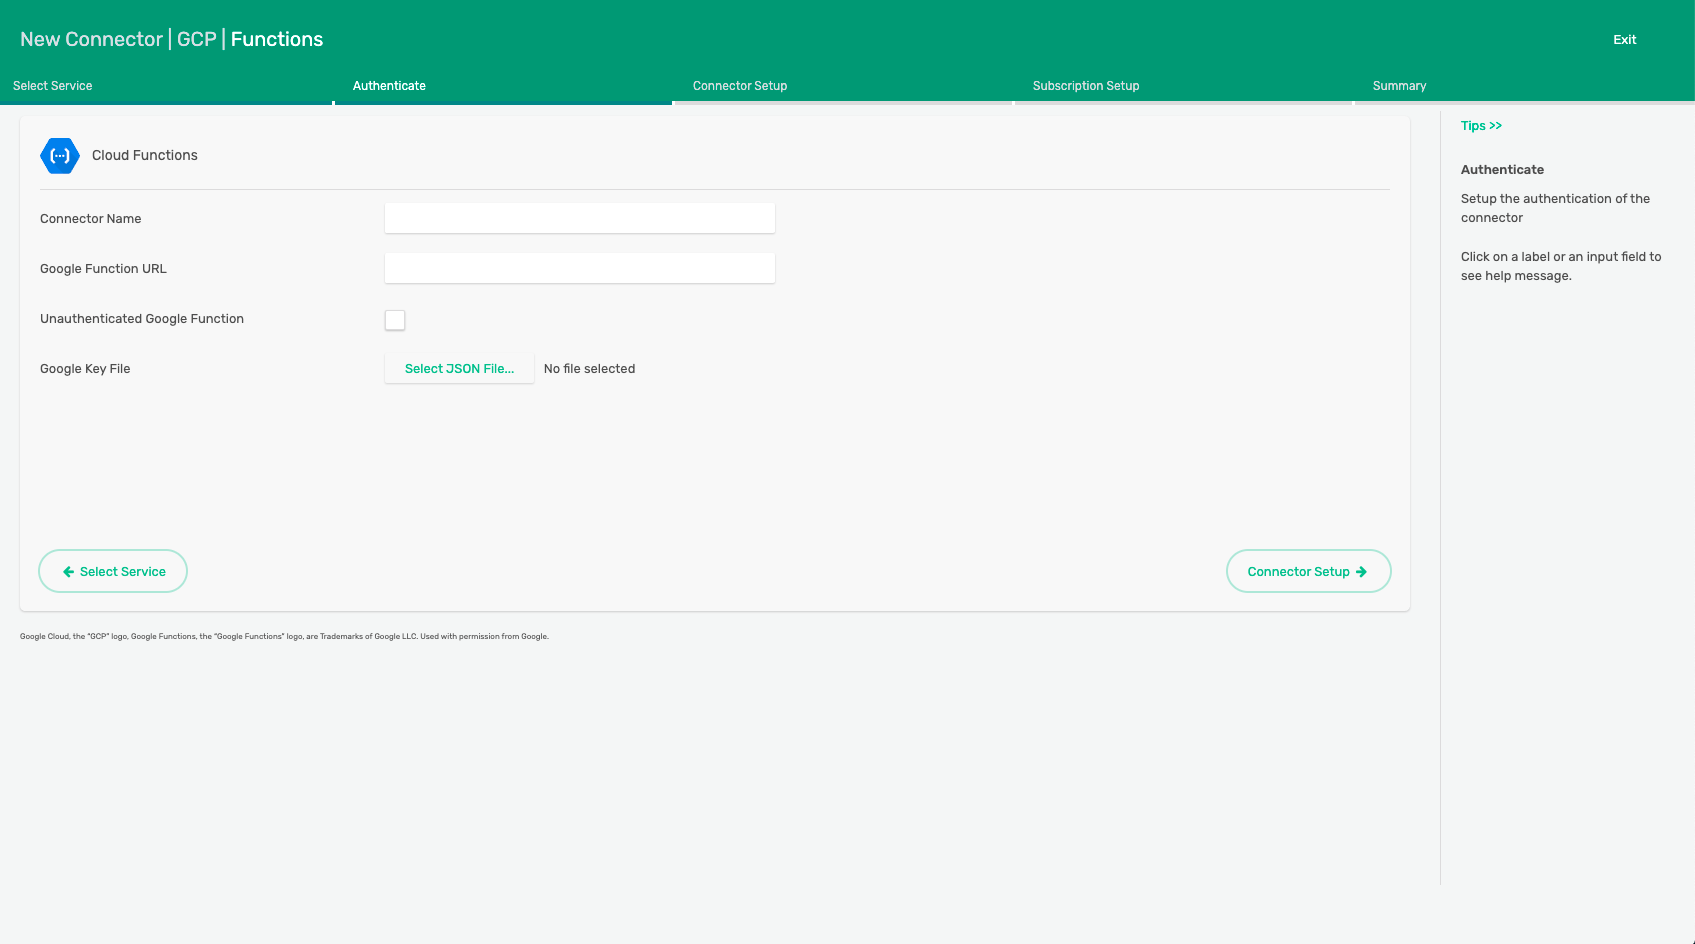
Task: Click the No file selected text
Action: (589, 369)
